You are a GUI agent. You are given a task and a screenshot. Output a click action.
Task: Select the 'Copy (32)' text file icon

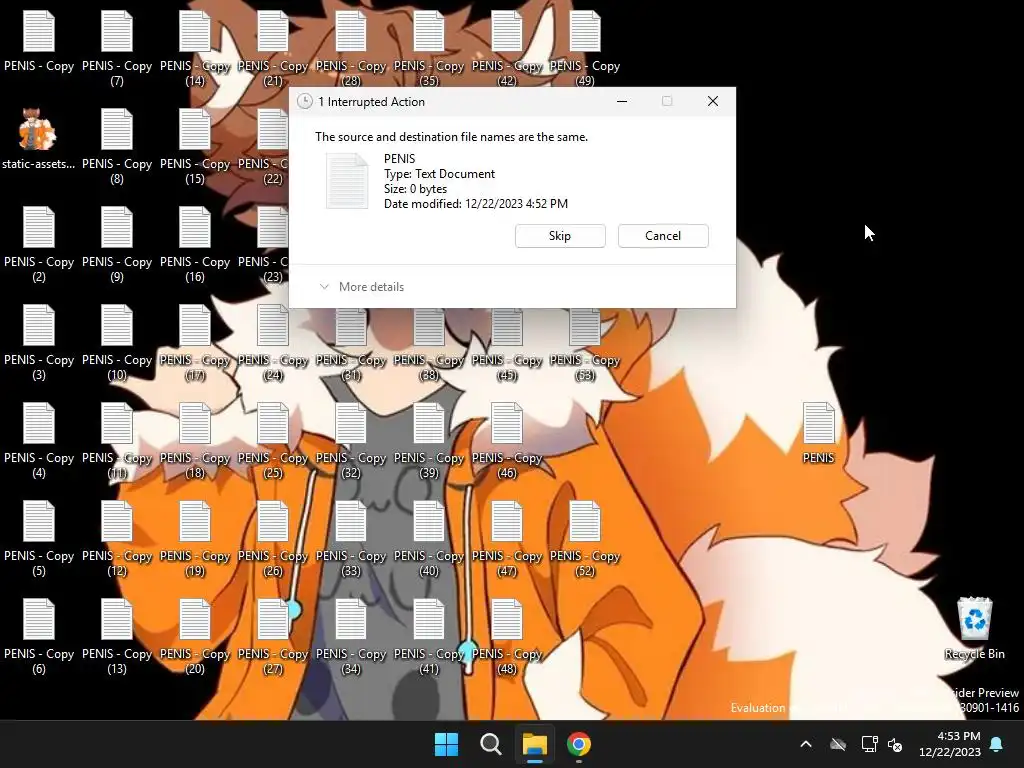pos(351,423)
